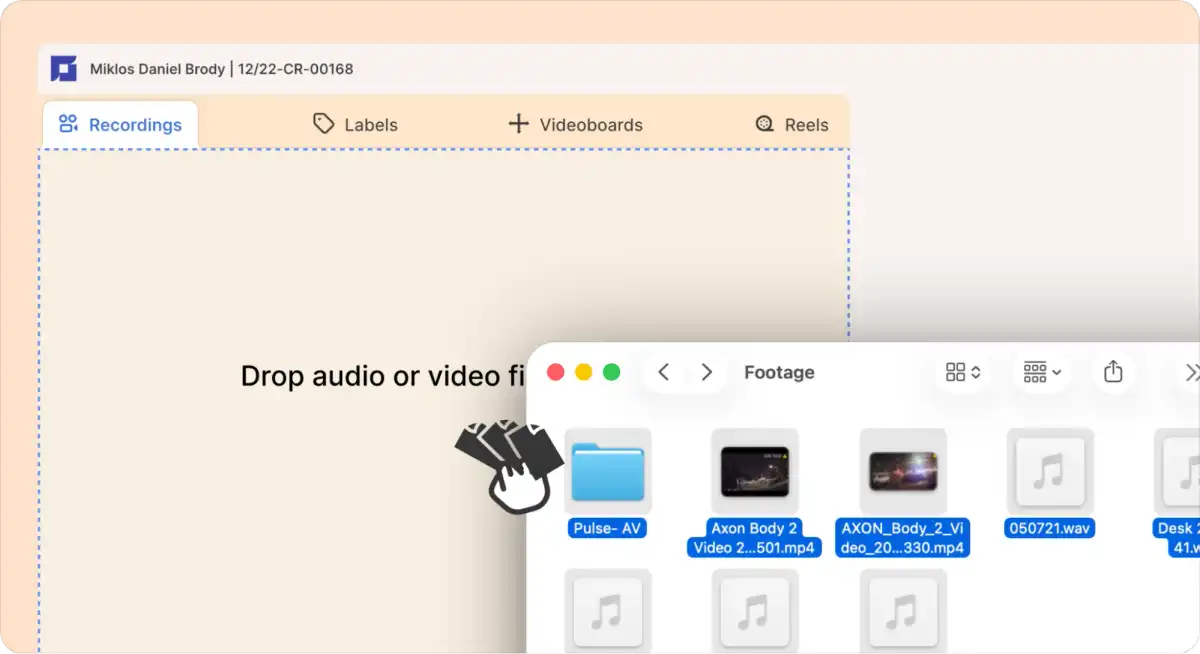The image size is (1200, 654).
Task: Expand the group-by options dropdown
Action: pyautogui.click(x=1042, y=372)
